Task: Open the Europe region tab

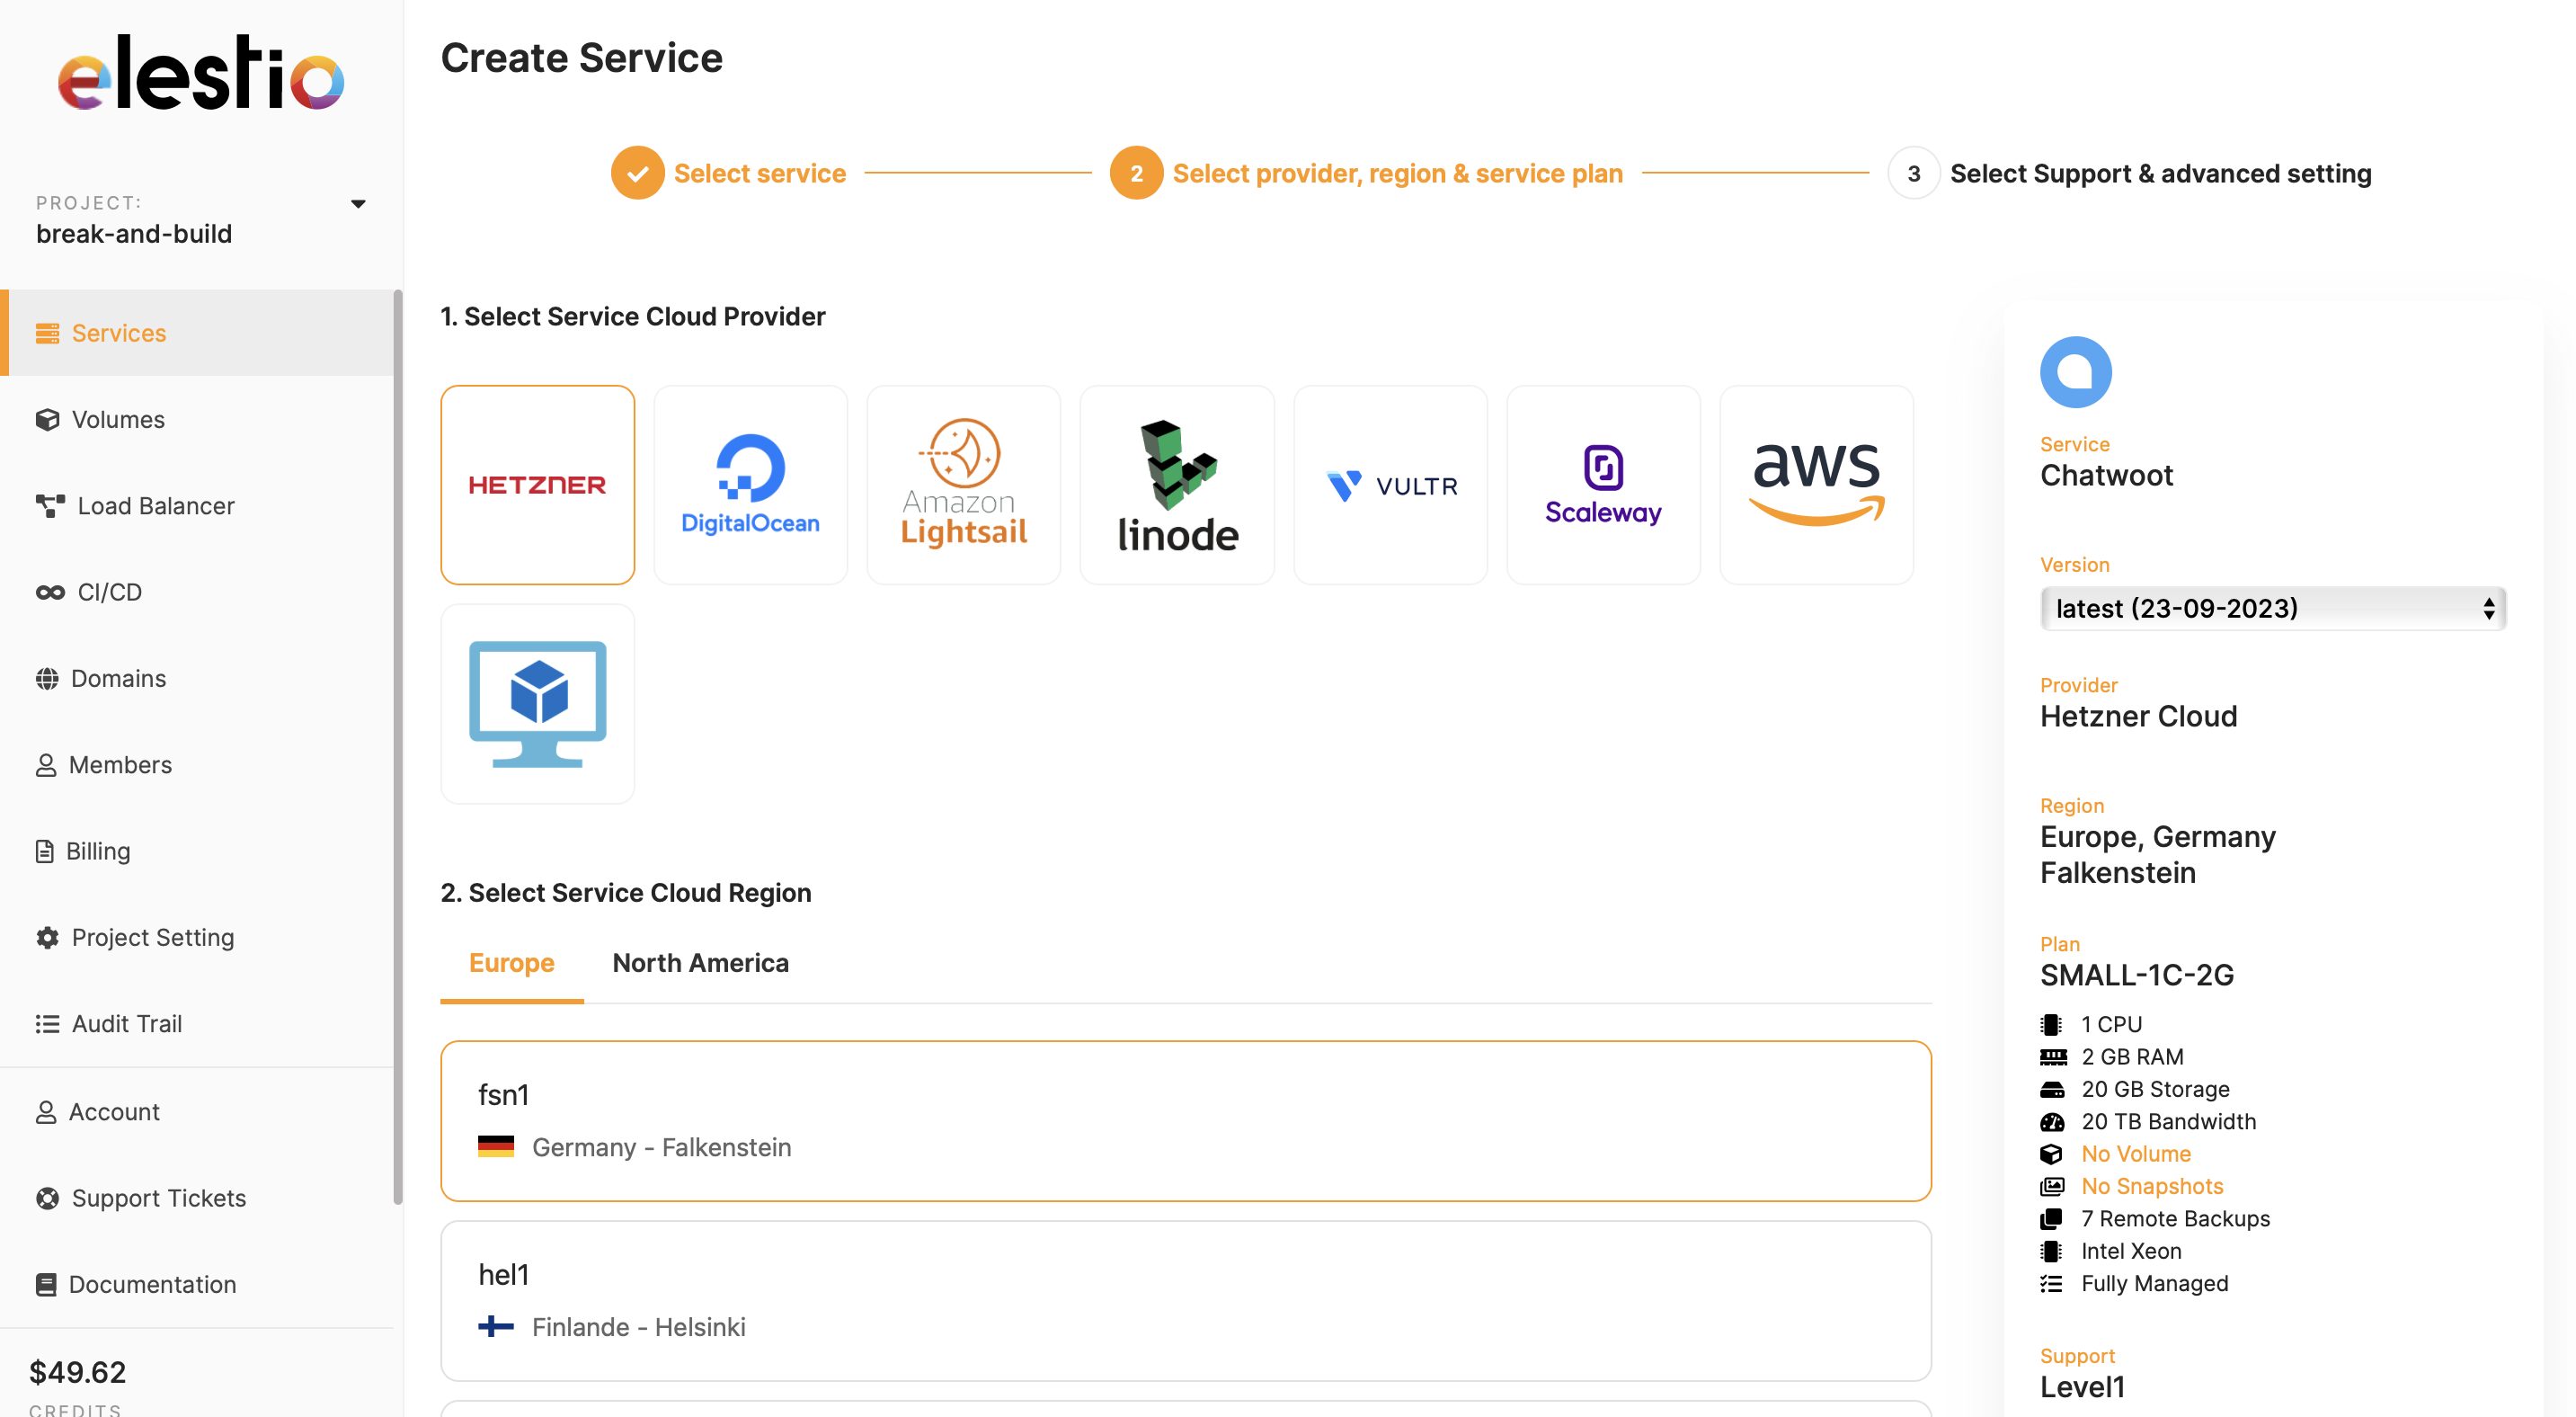Action: (511, 962)
